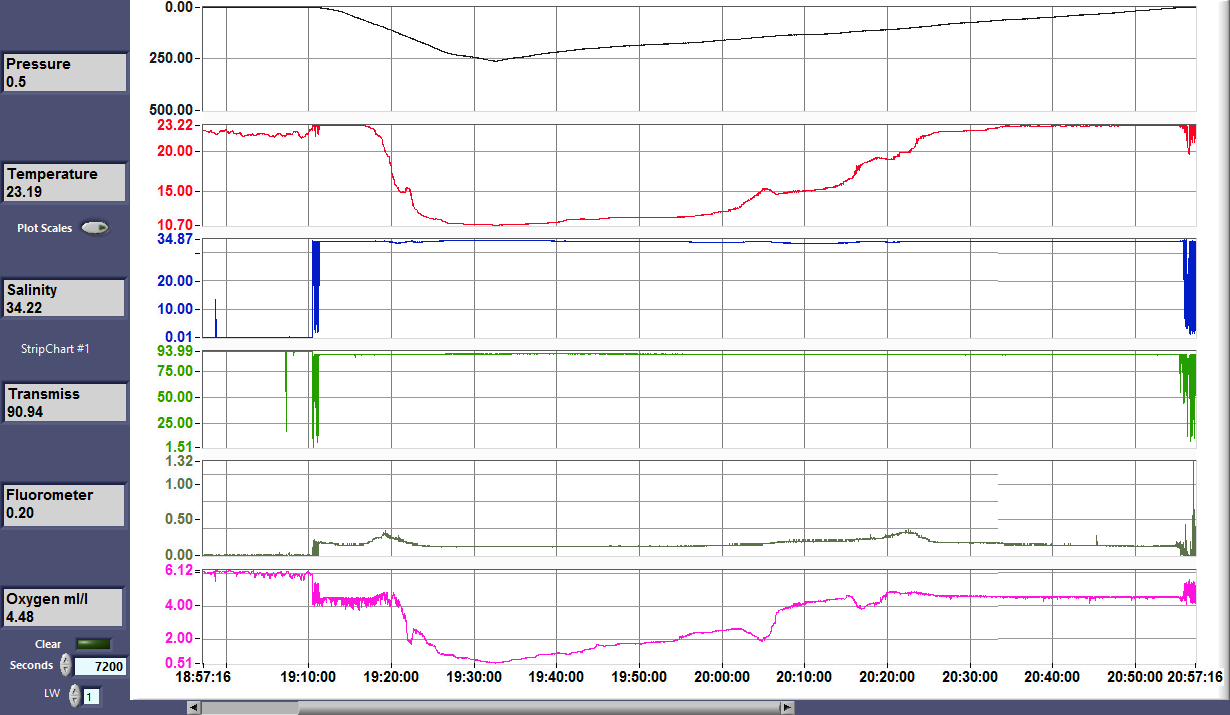Click the Clear LED button
The height and width of the screenshot is (715, 1230).
point(94,644)
